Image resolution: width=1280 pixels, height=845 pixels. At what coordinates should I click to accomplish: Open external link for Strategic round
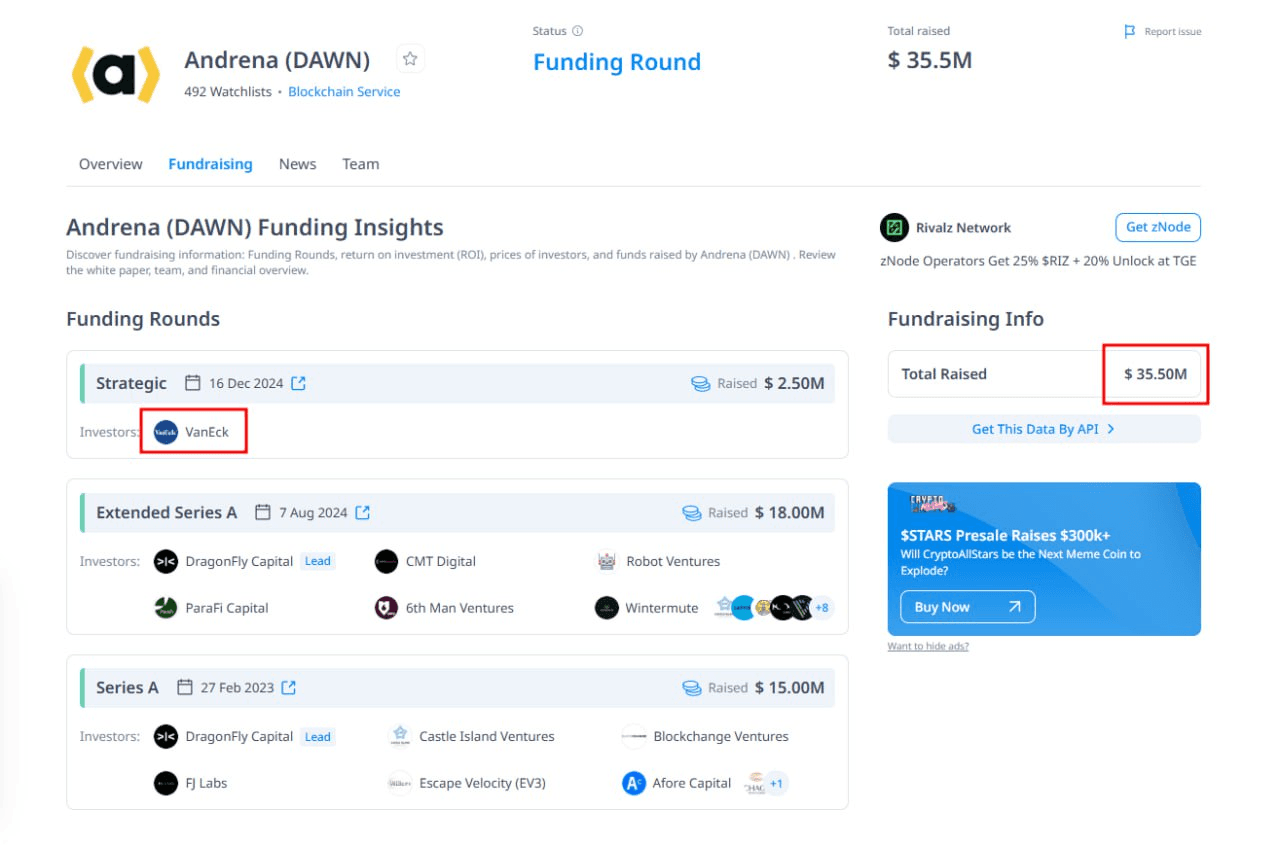298,383
